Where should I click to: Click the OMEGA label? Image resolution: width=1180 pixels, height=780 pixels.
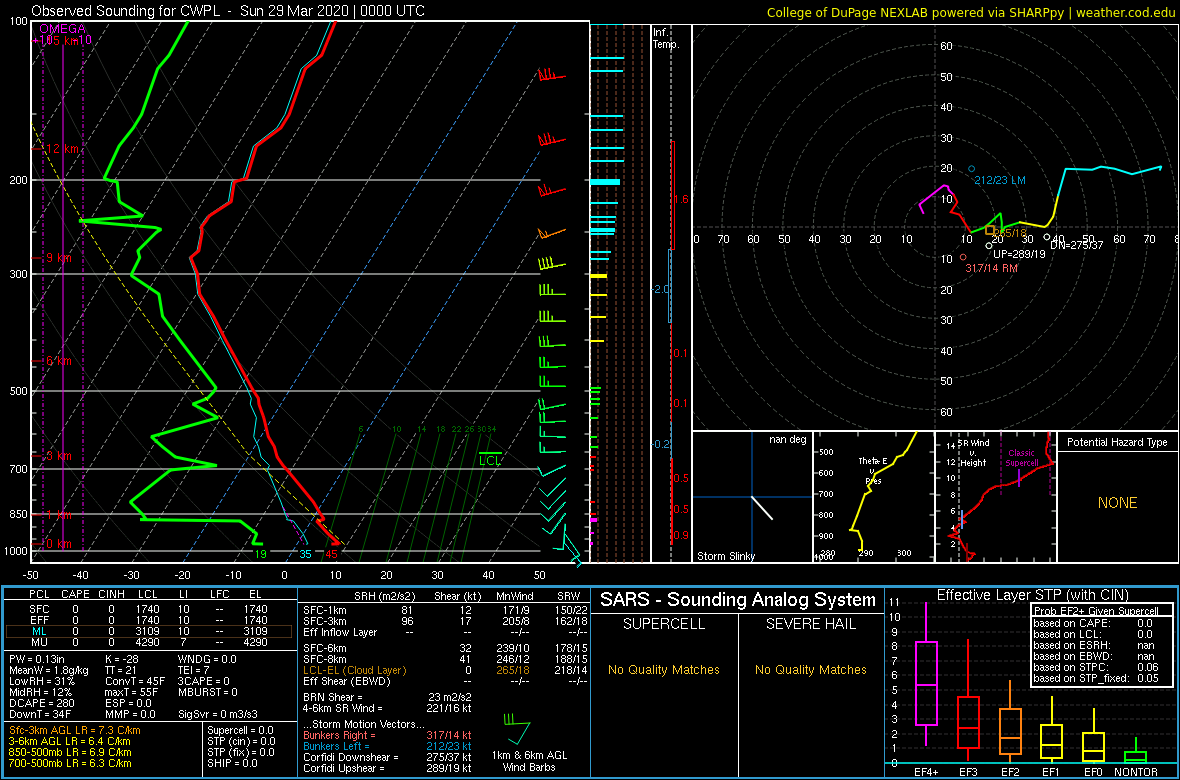62,29
